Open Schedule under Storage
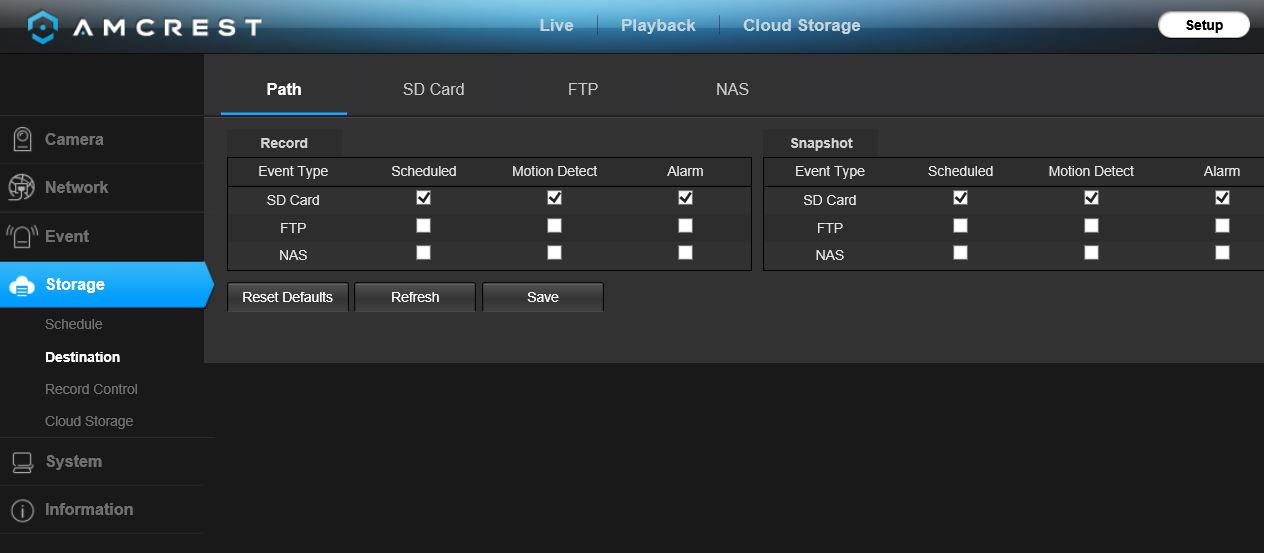Image resolution: width=1264 pixels, height=553 pixels. (74, 324)
